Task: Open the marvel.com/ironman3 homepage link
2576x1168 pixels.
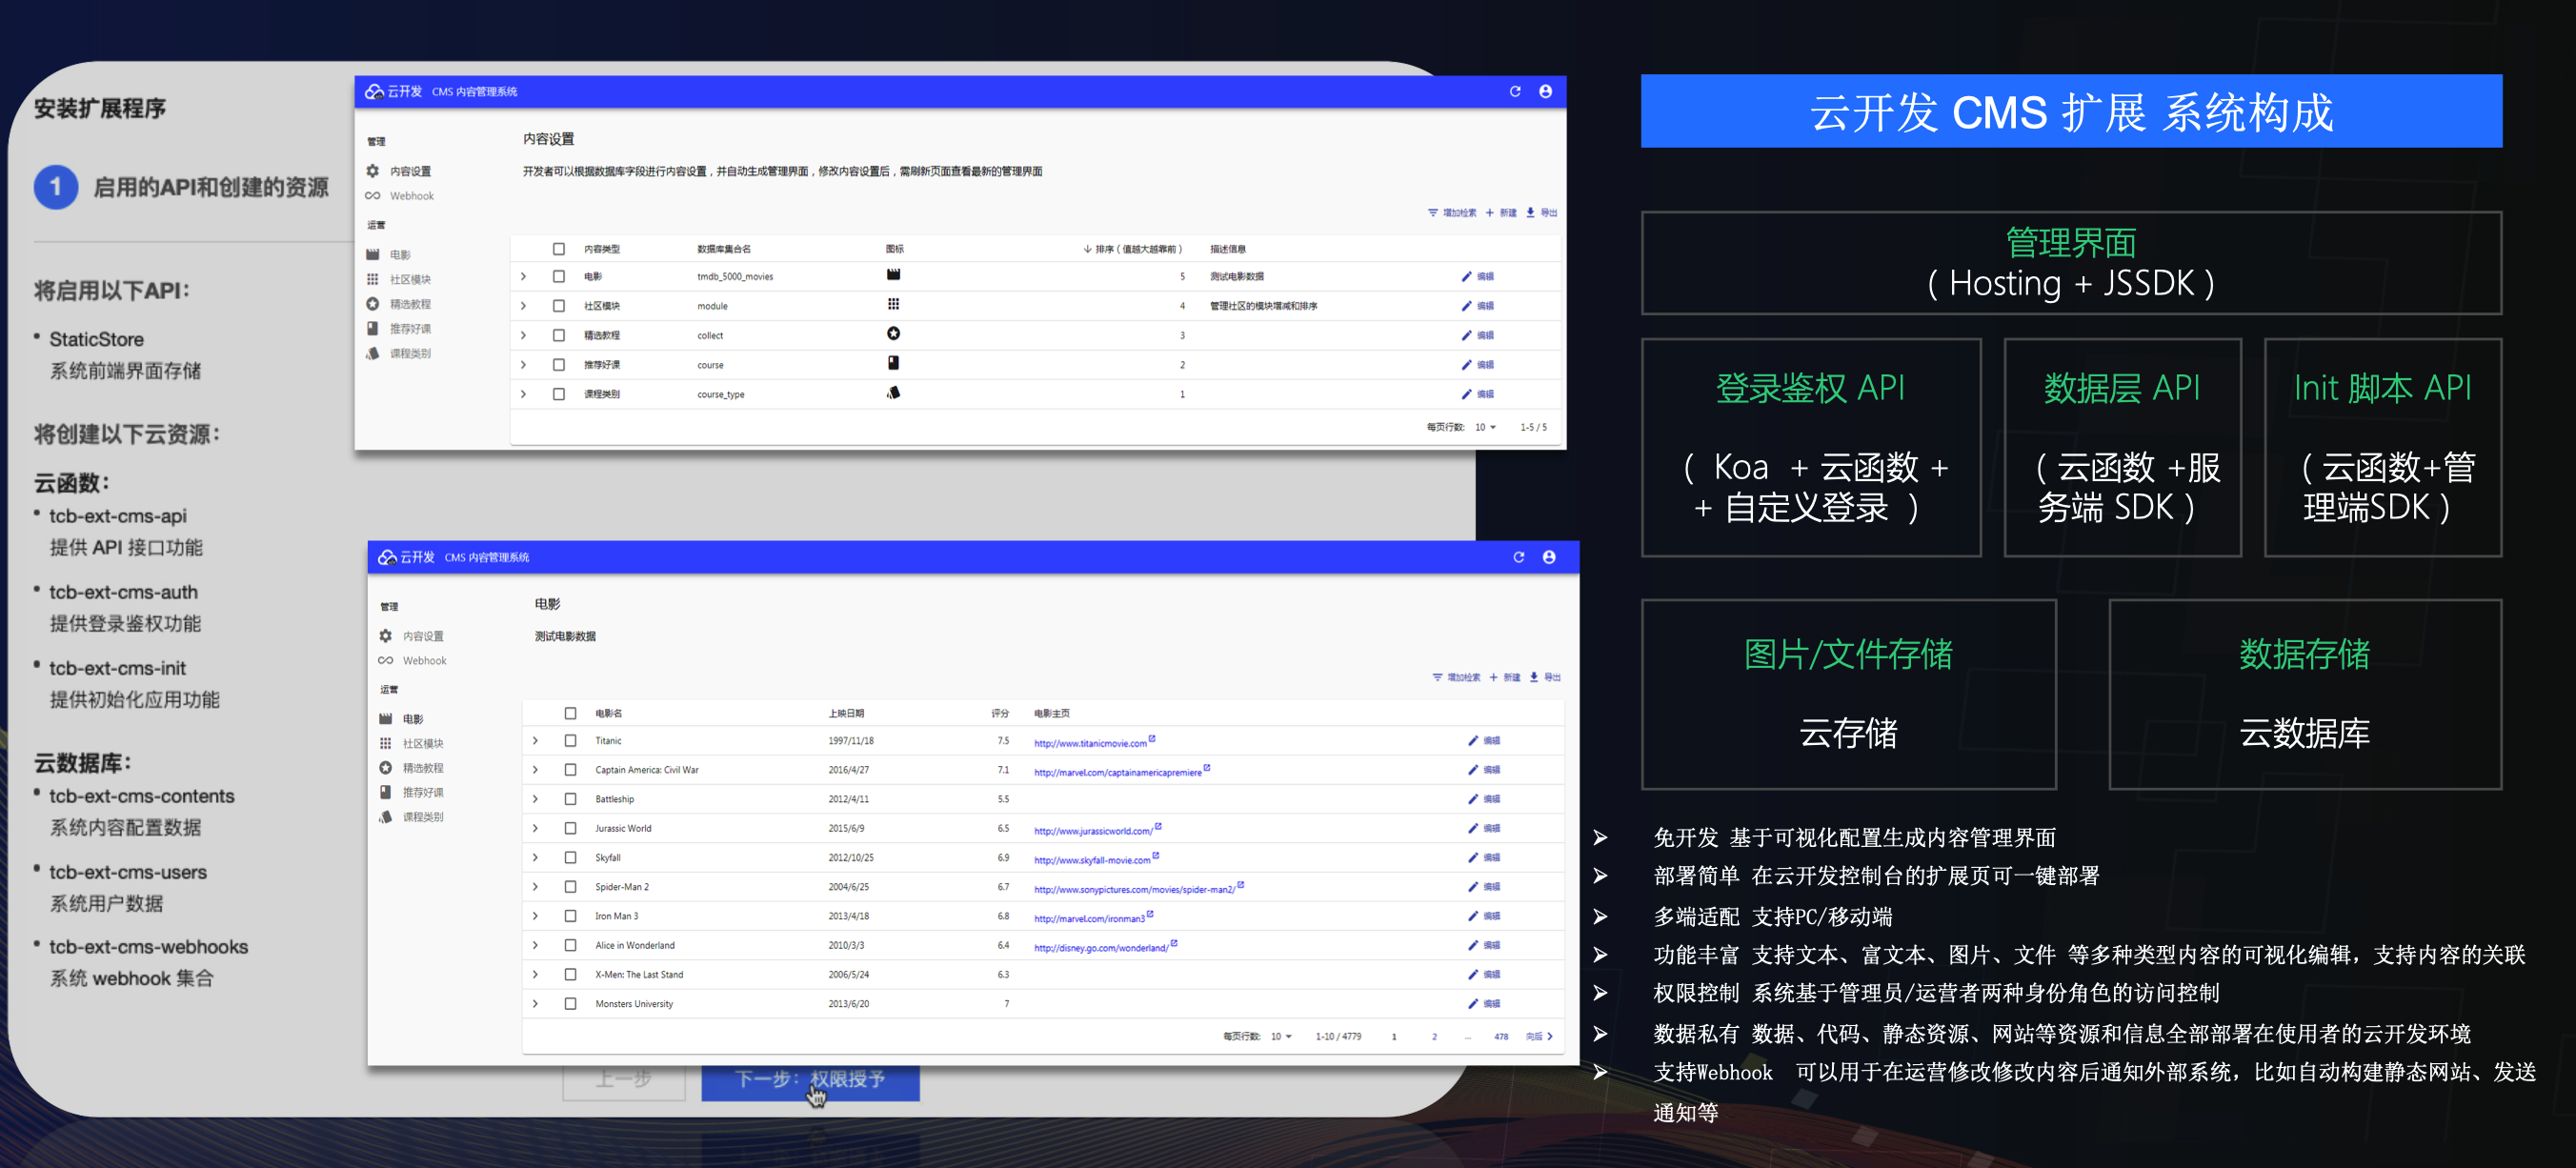Action: pyautogui.click(x=1088, y=918)
